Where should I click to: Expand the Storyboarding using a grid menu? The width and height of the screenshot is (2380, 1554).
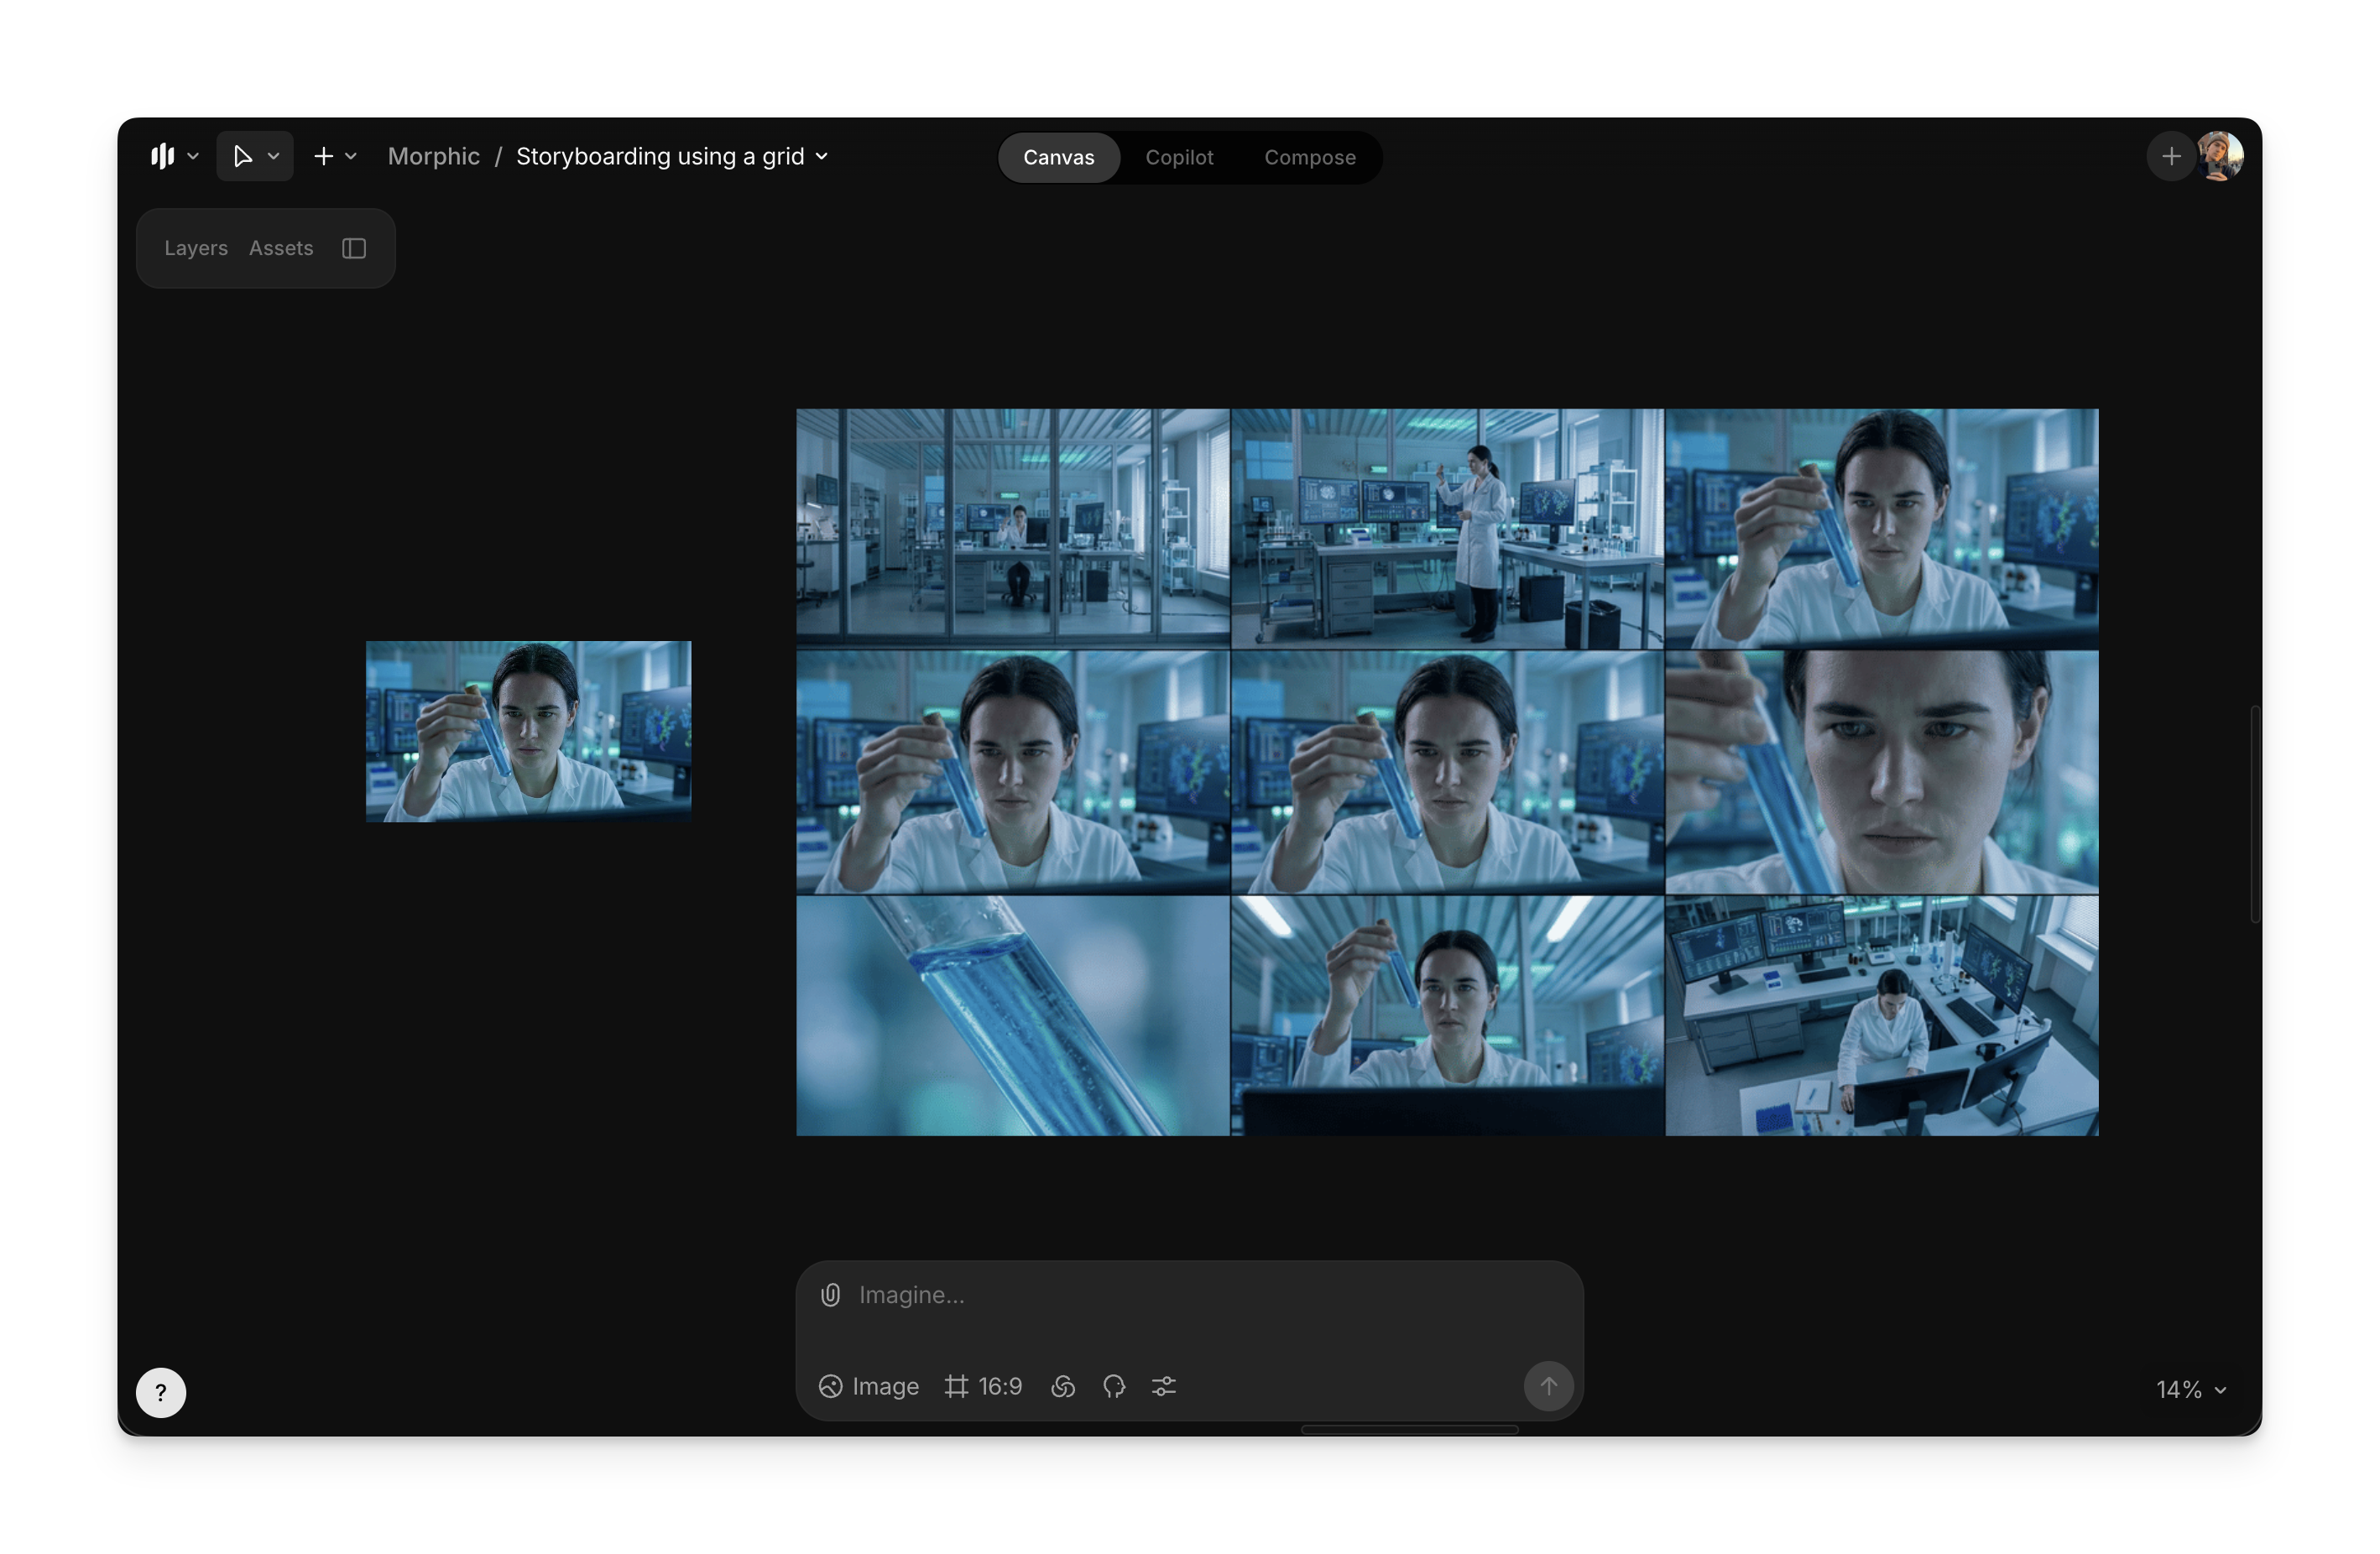(671, 156)
